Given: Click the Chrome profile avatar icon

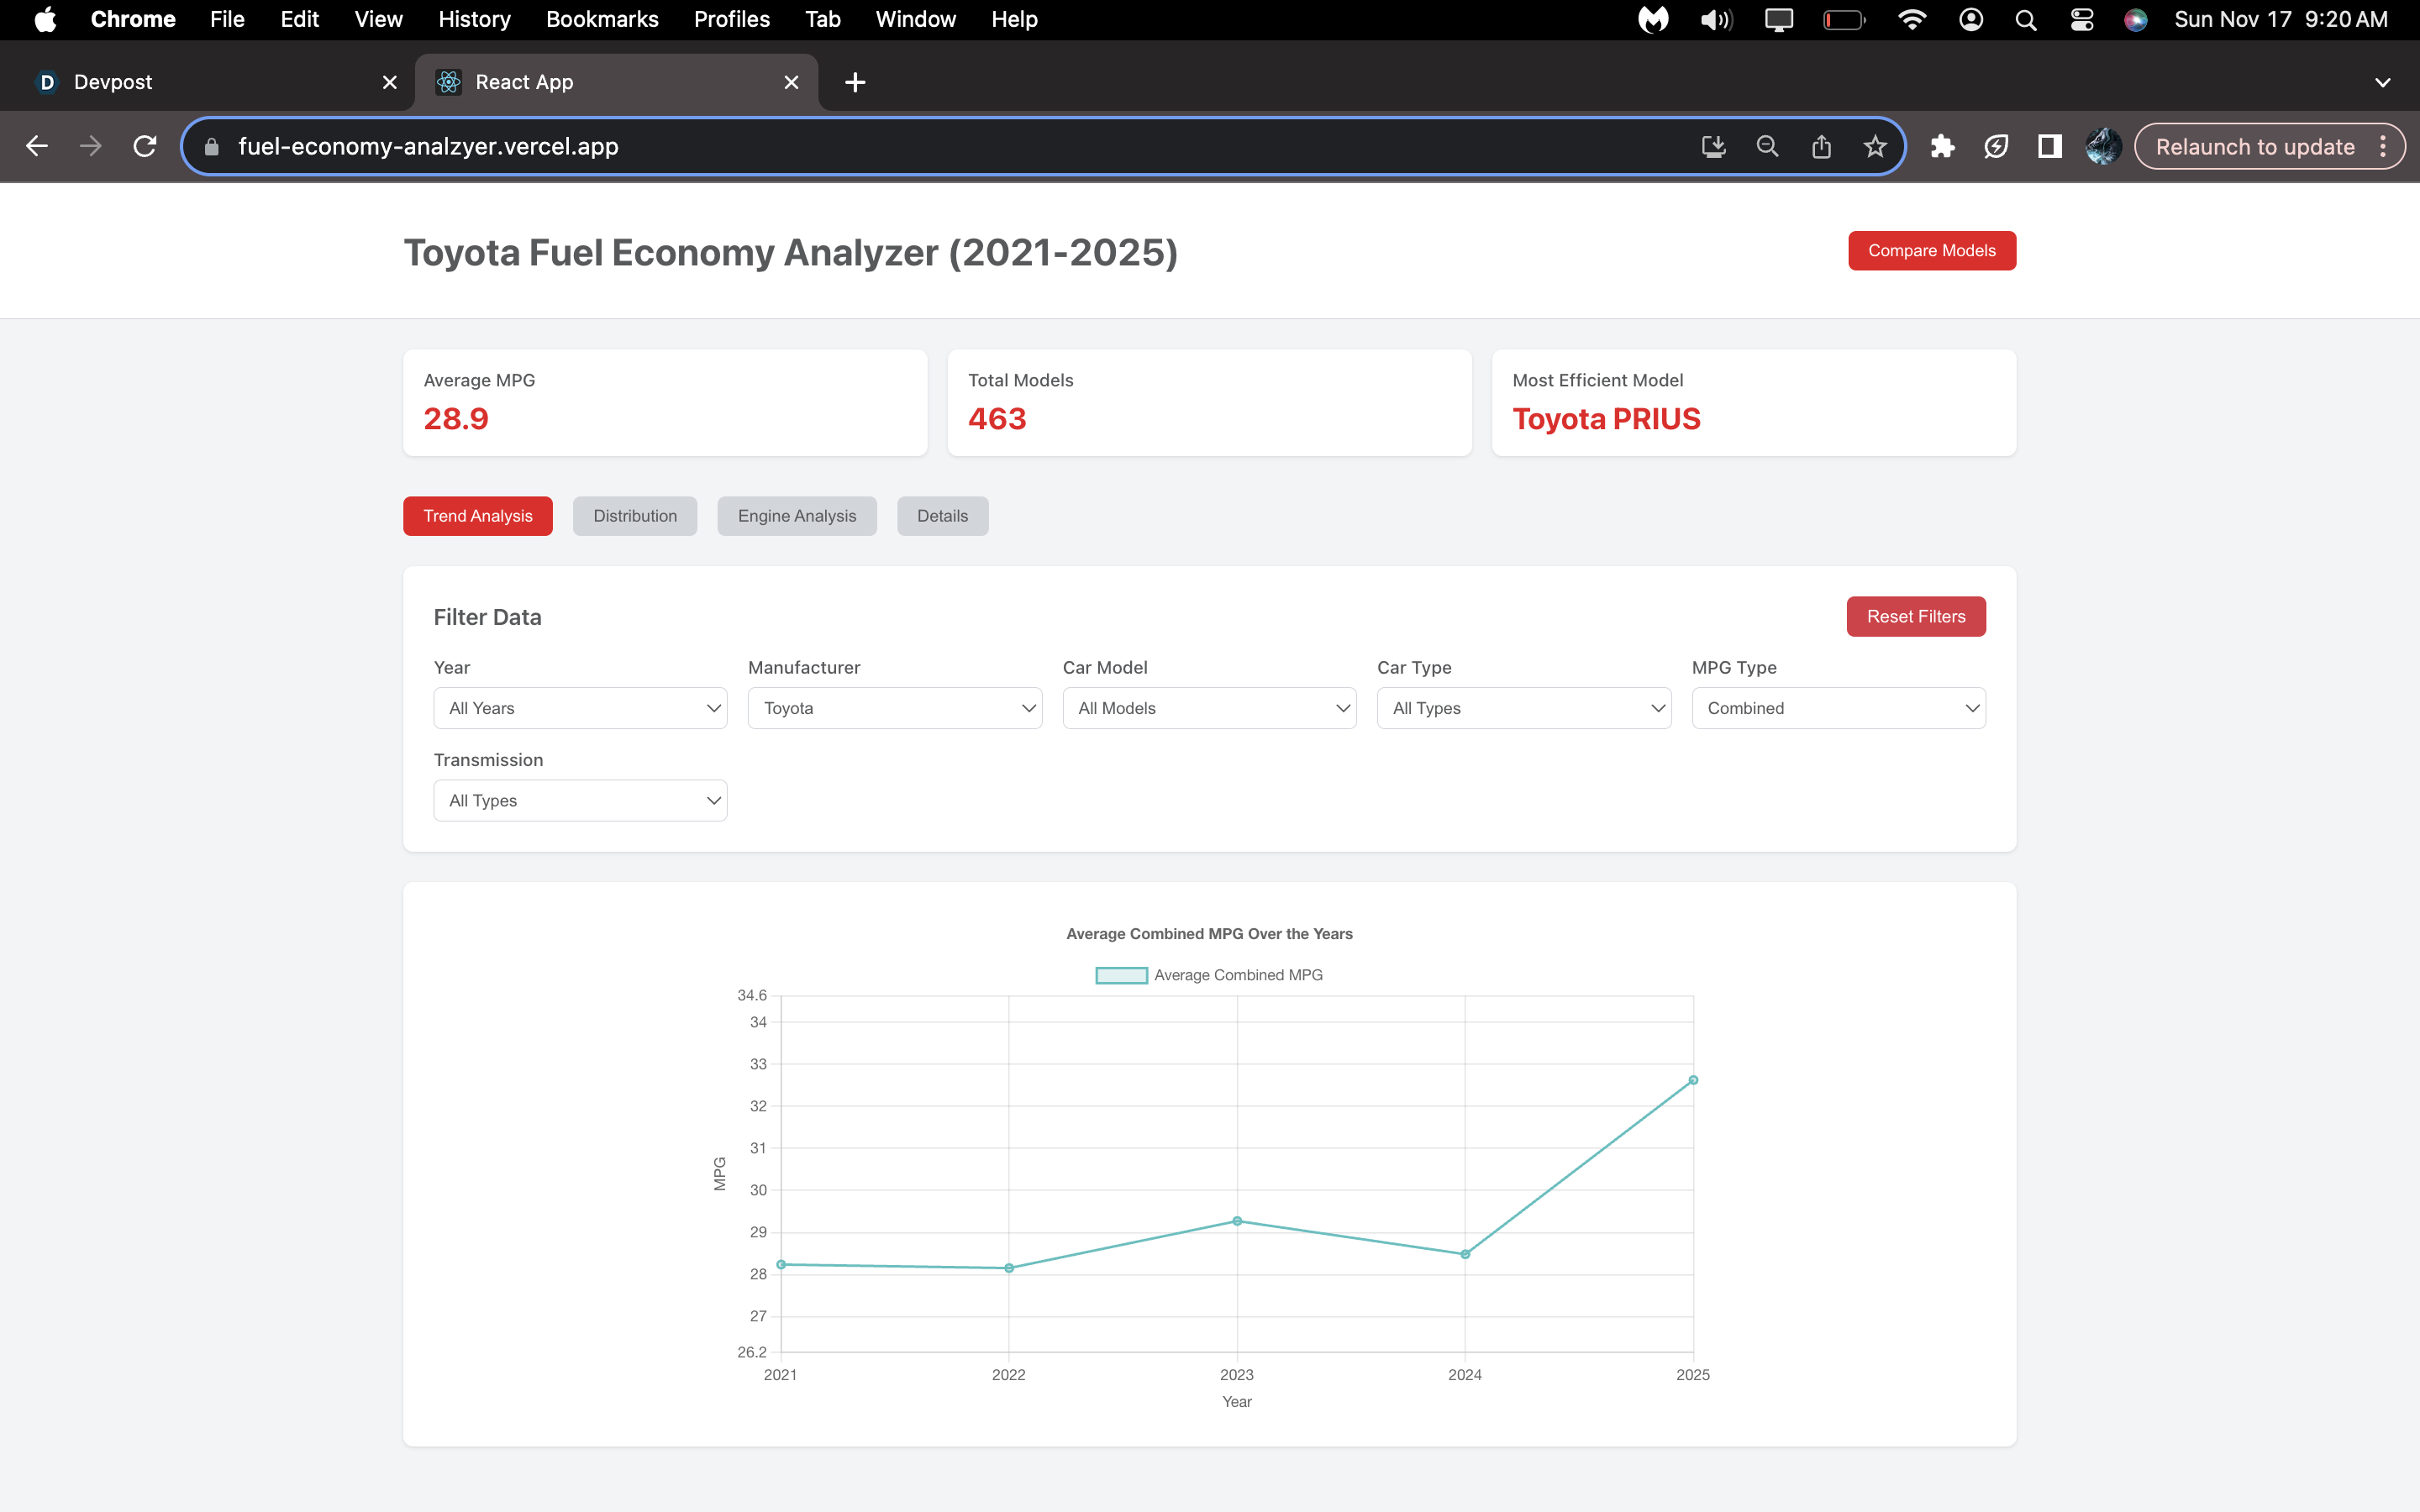Looking at the screenshot, I should point(2102,146).
